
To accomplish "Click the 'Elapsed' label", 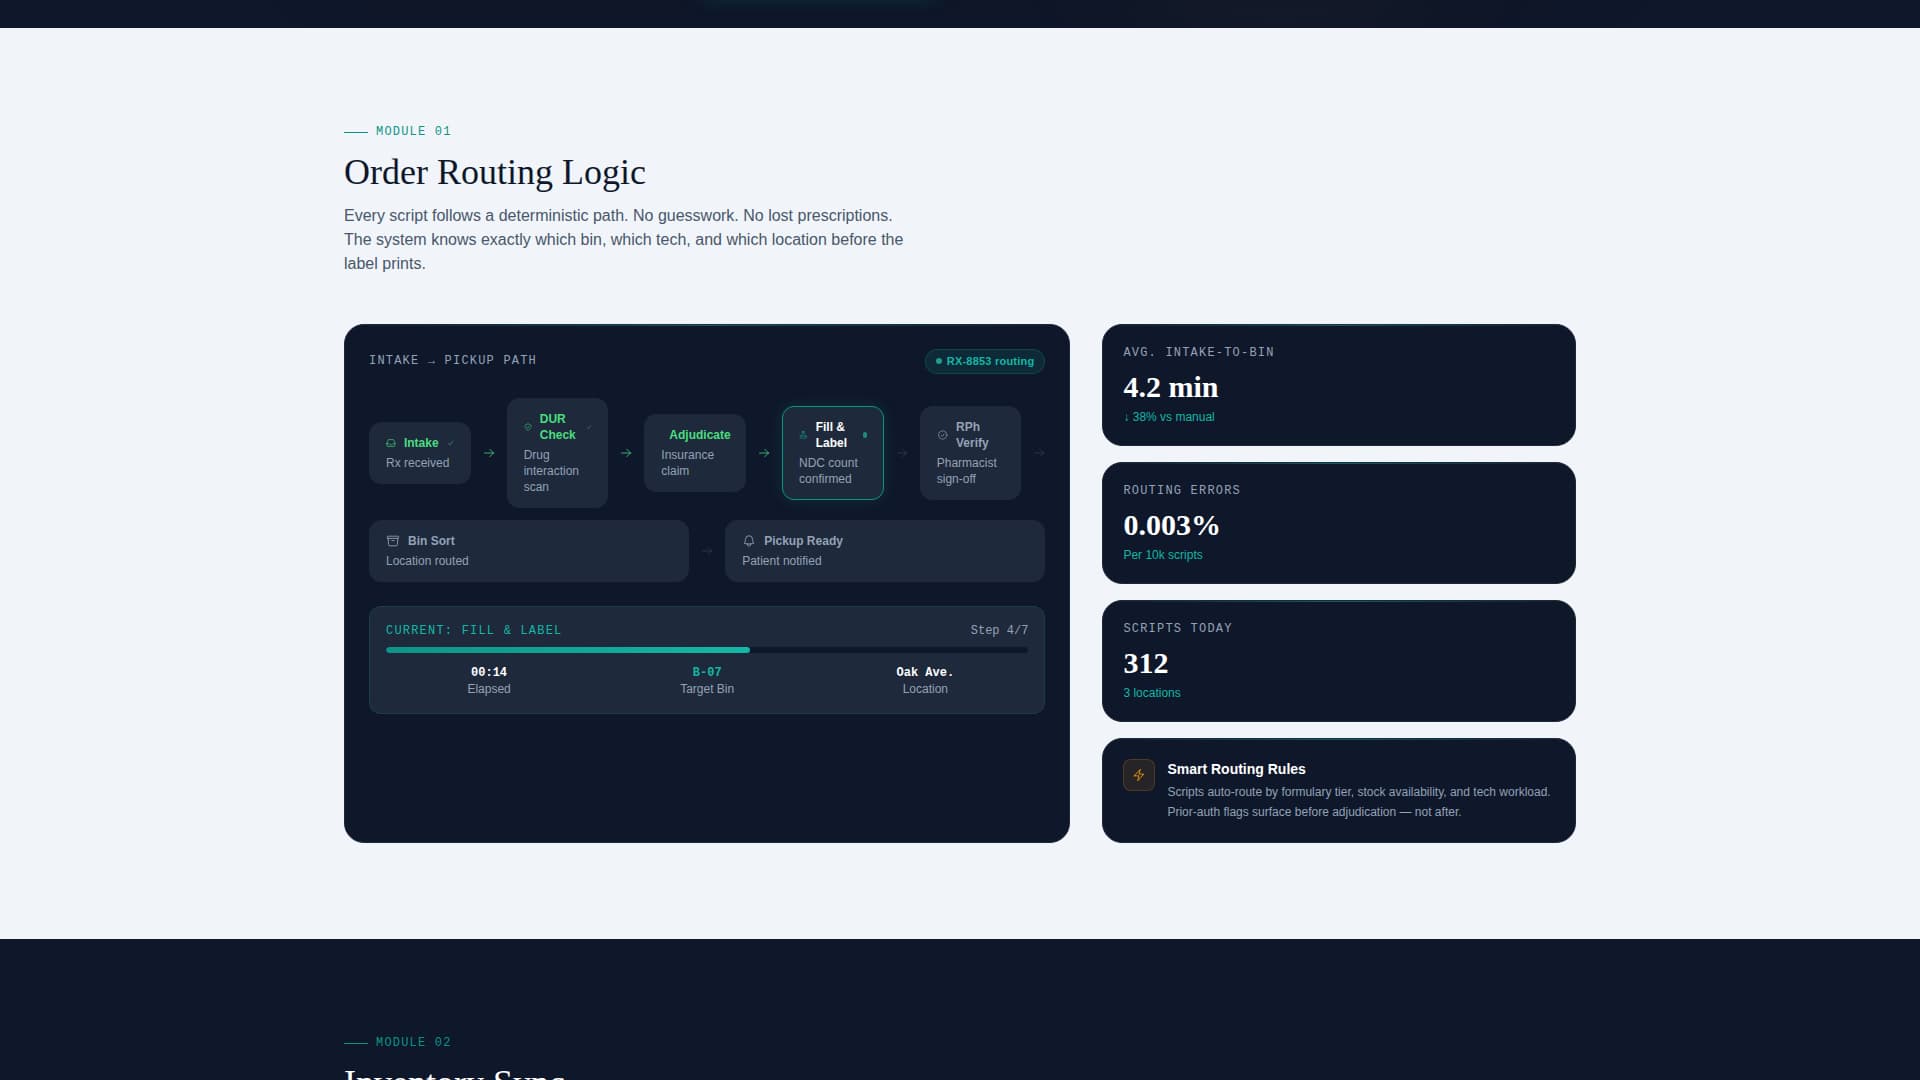I will point(489,689).
